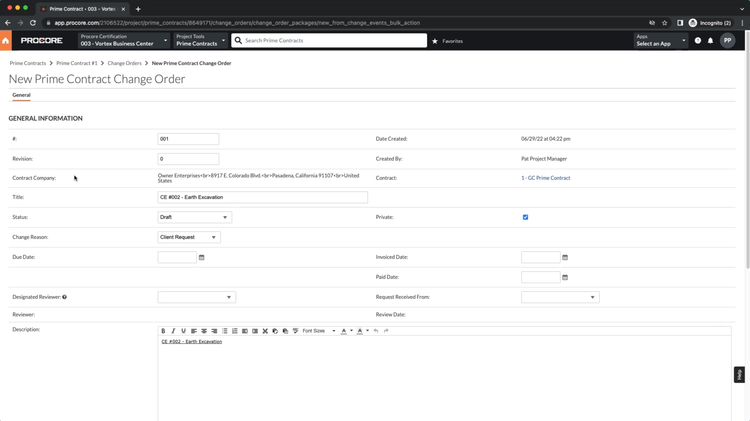Click the Invoiced Date input field
Screen dimensions: 750x421
(x=540, y=257)
